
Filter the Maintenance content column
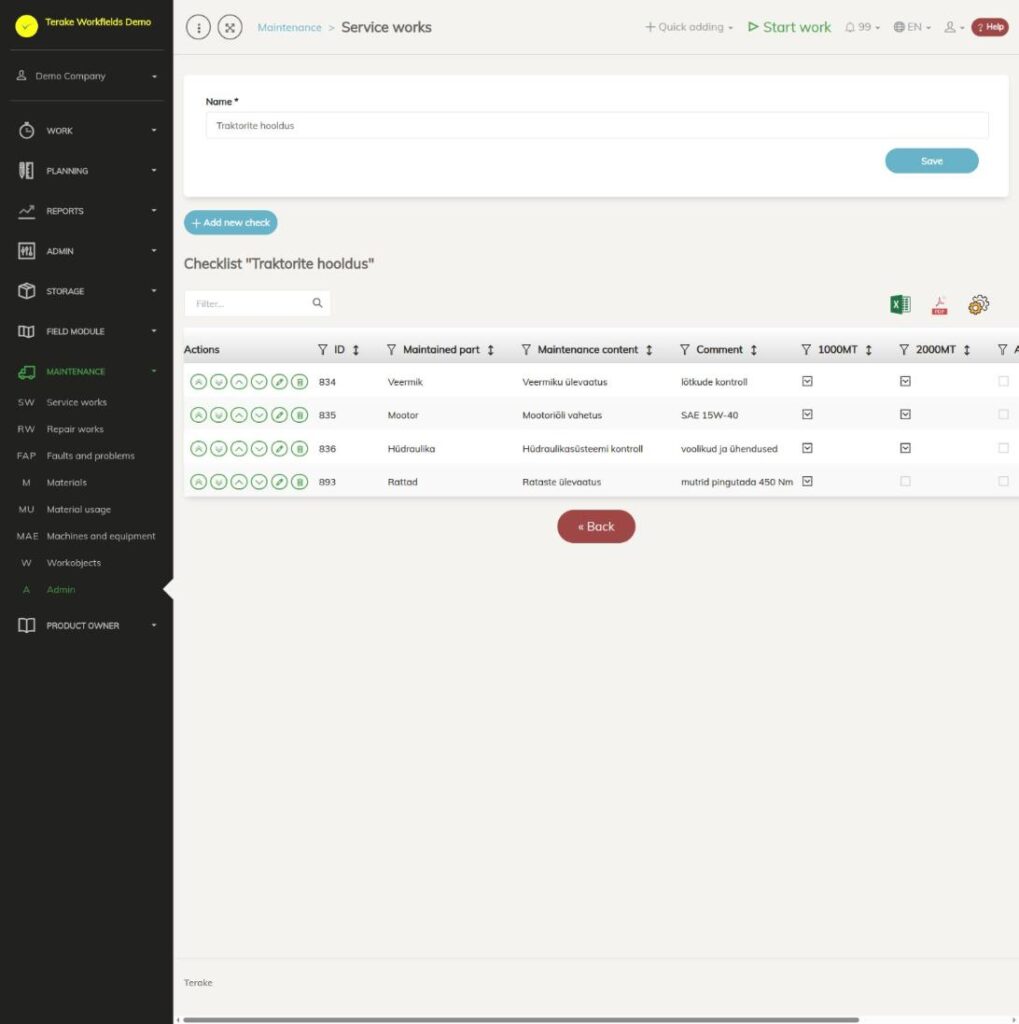click(526, 350)
